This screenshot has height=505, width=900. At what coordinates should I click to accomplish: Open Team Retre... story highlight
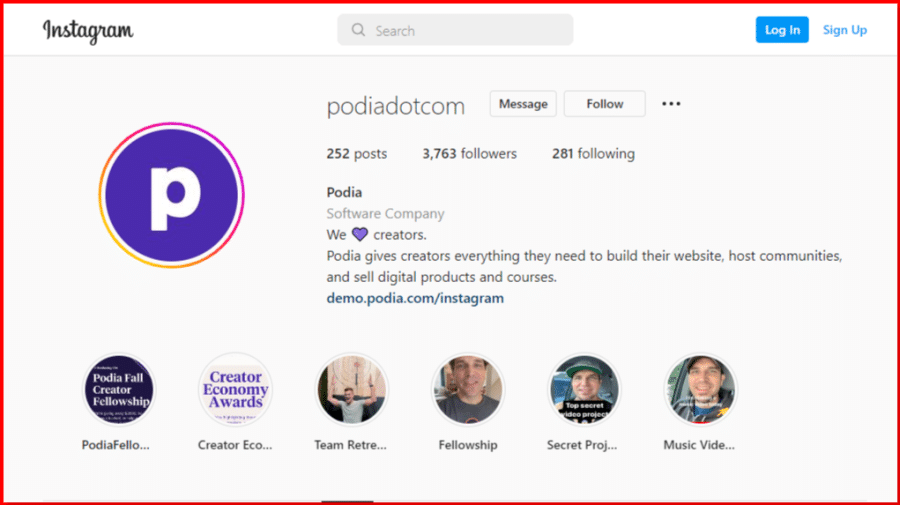[x=352, y=390]
